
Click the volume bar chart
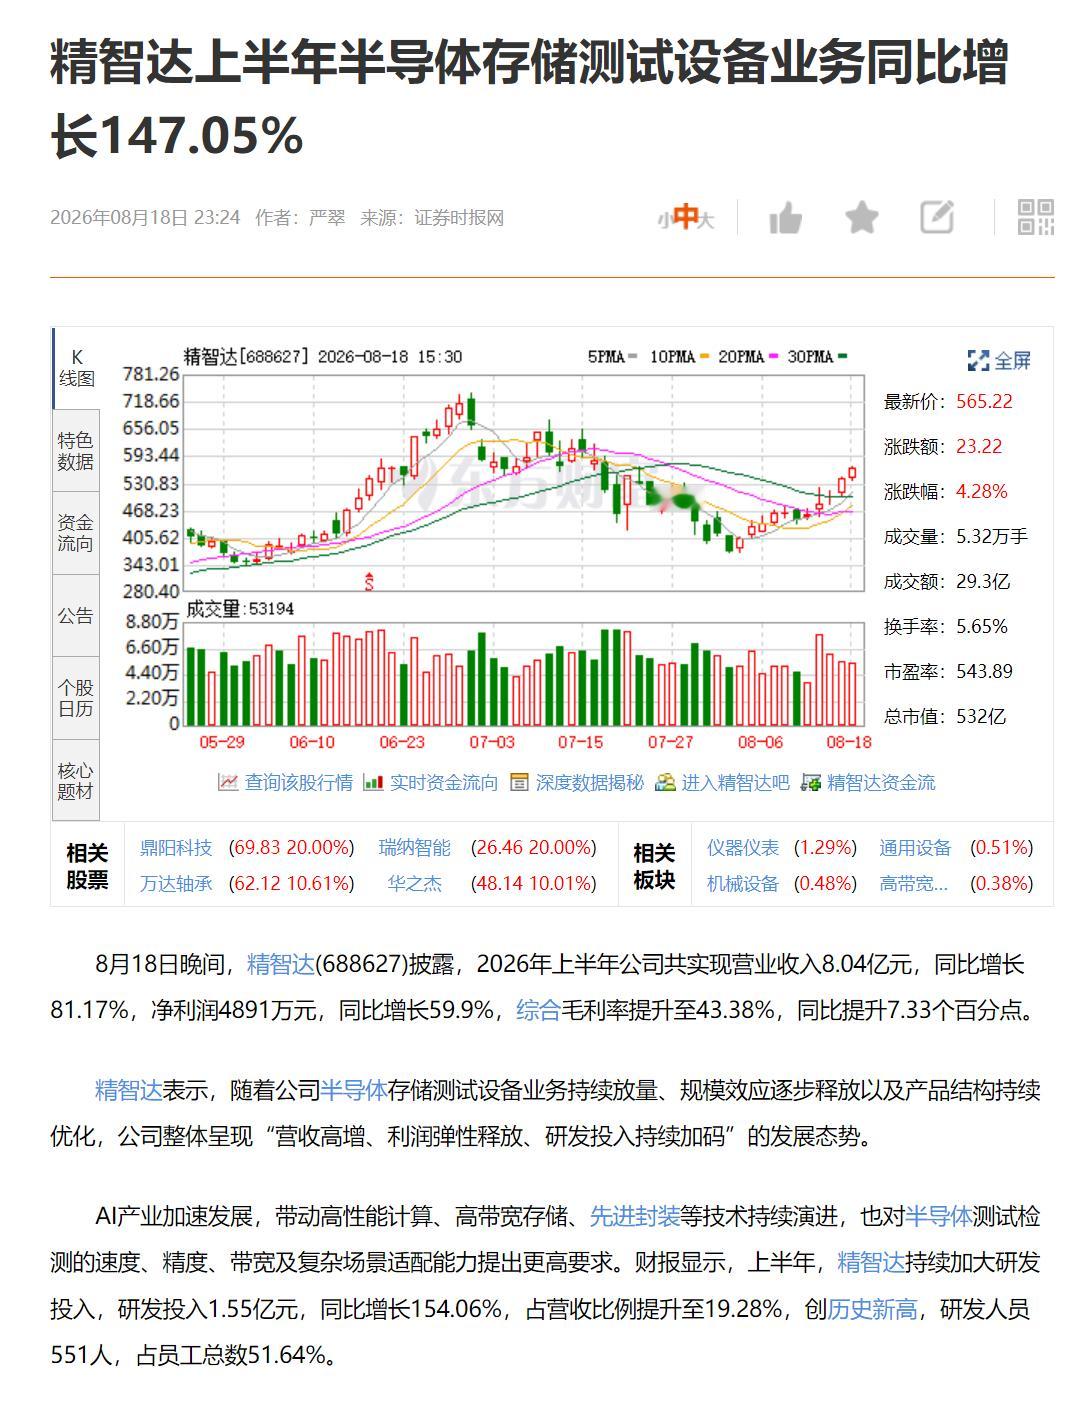pyautogui.click(x=523, y=673)
